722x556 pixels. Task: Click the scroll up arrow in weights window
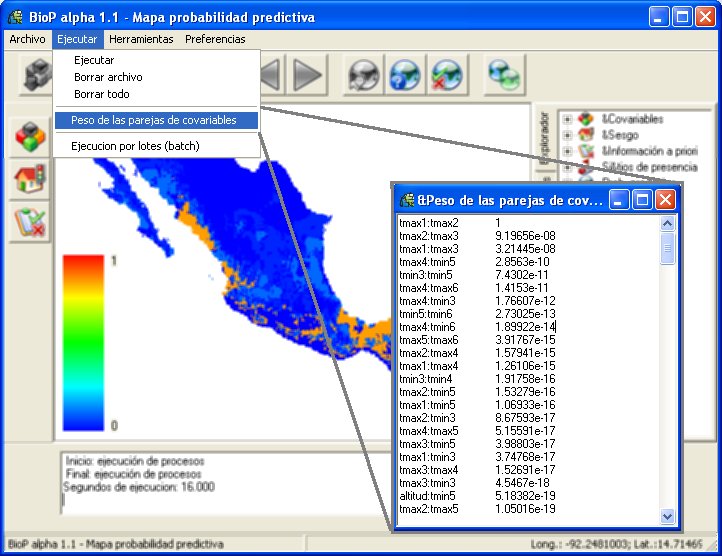667,223
